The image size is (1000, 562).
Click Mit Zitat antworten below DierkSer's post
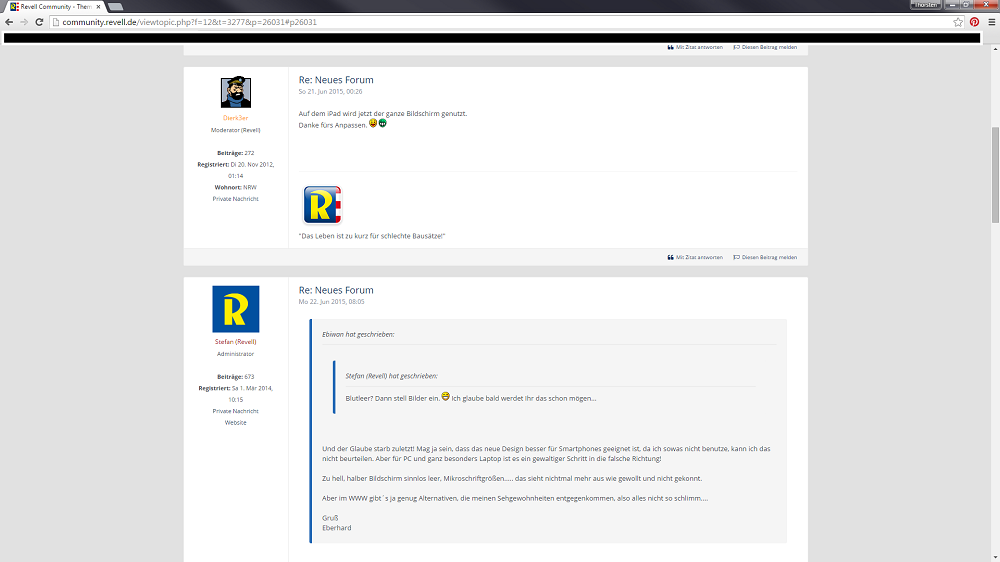pyautogui.click(x=695, y=257)
